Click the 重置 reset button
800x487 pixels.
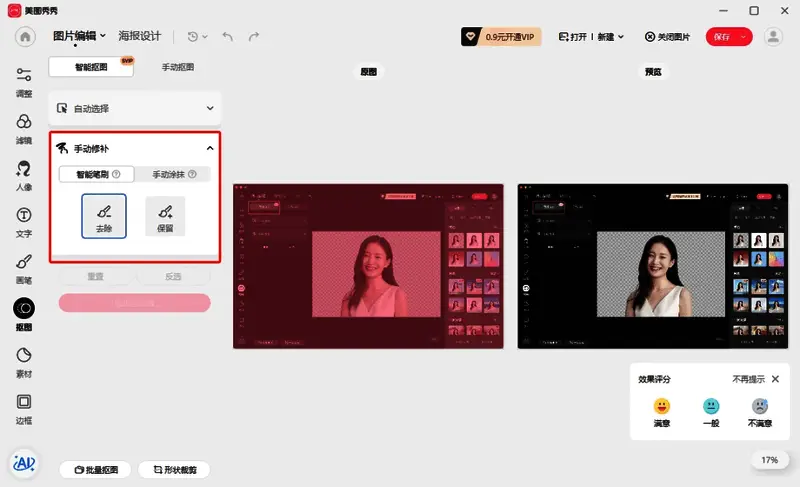coord(95,276)
